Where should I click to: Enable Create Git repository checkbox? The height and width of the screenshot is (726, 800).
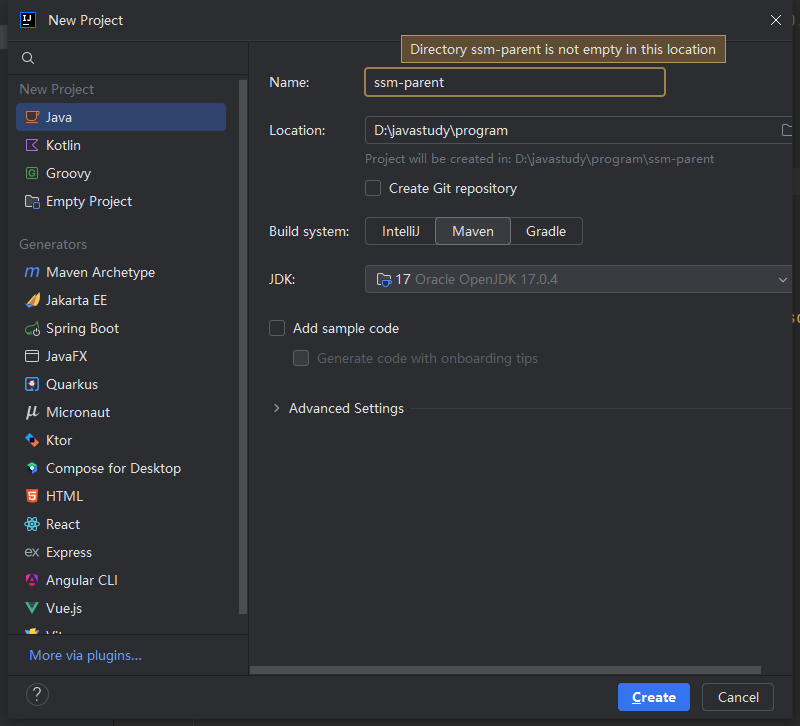pyautogui.click(x=373, y=188)
